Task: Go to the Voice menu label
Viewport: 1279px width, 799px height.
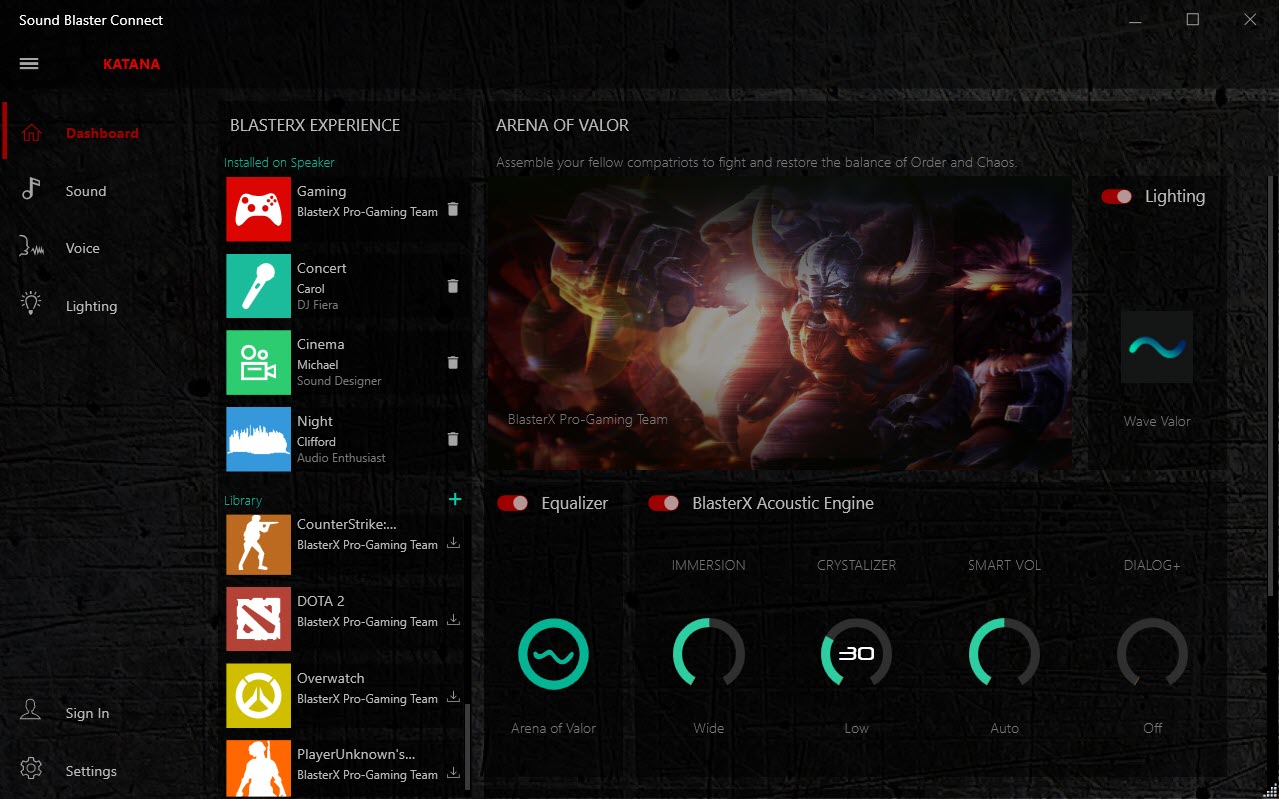Action: pos(83,248)
